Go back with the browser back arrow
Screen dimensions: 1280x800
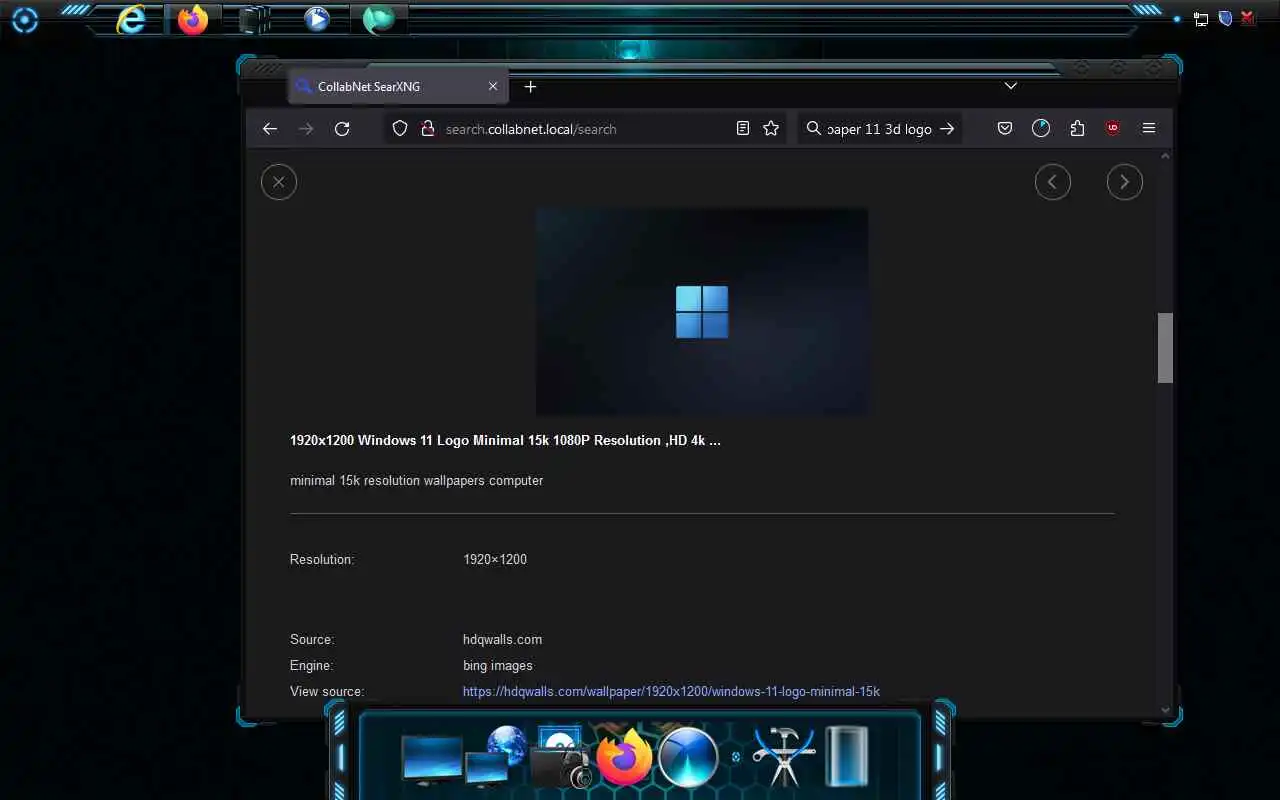tap(269, 129)
